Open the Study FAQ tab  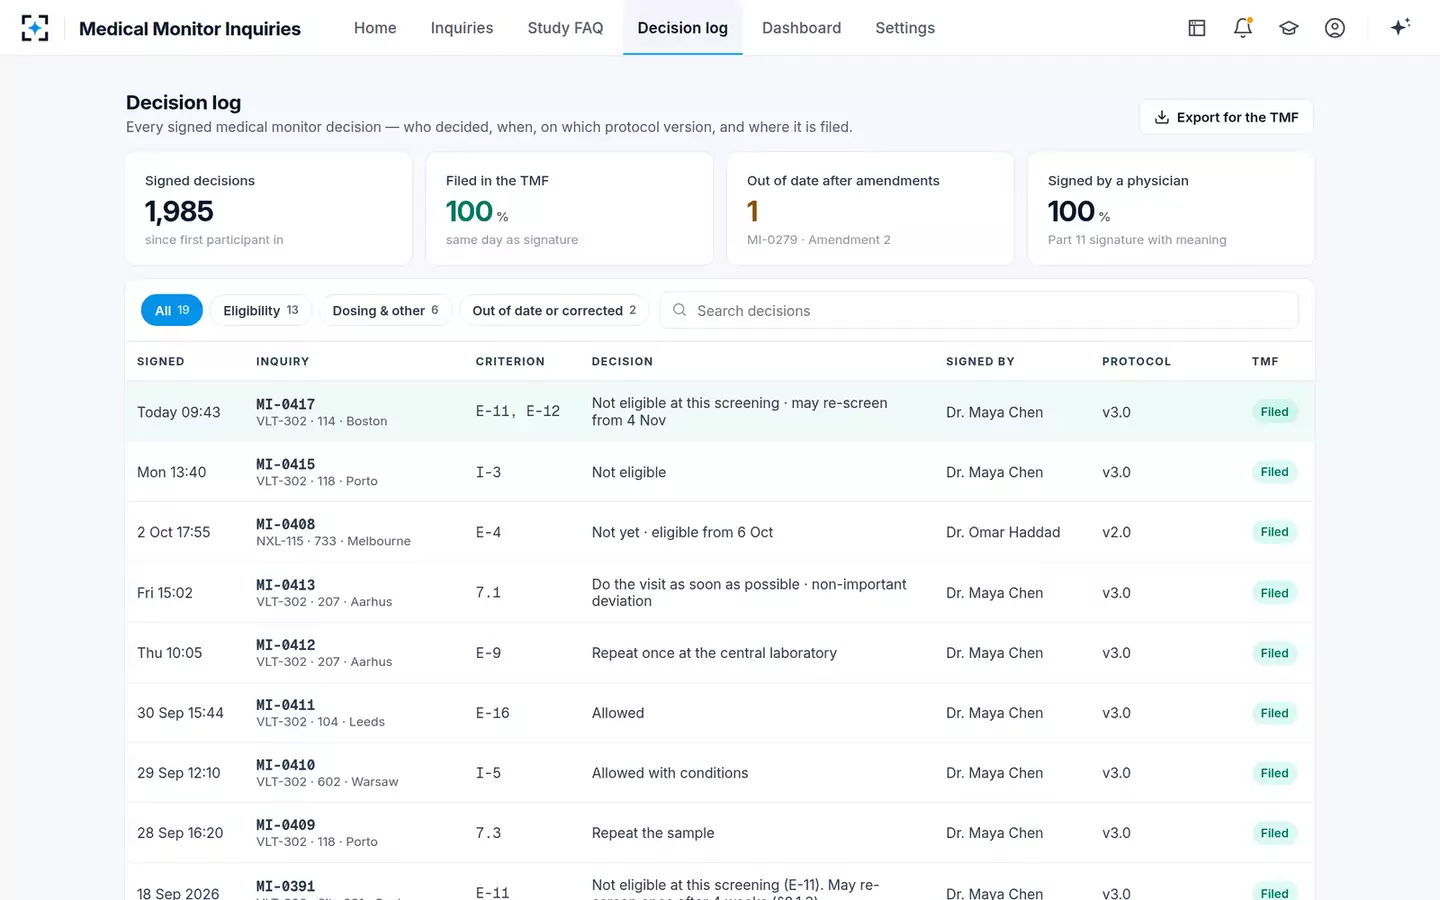tap(566, 28)
